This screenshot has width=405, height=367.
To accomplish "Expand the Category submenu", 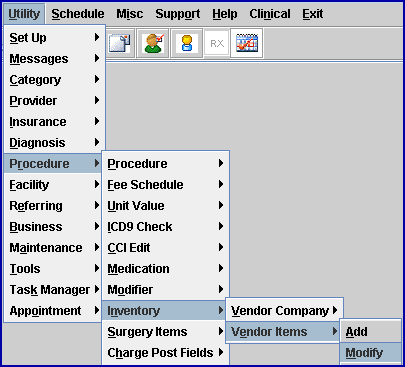I will (54, 80).
